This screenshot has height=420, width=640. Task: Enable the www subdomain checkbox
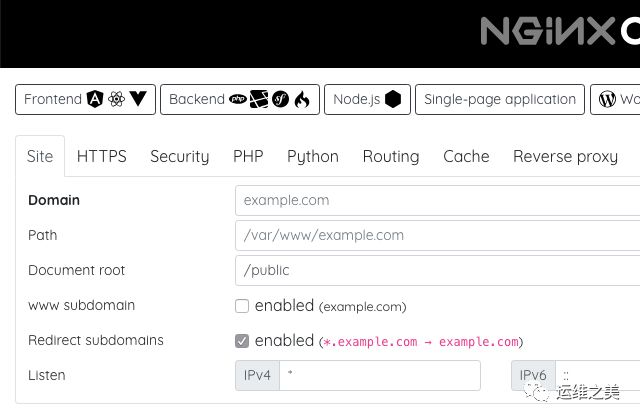[242, 306]
